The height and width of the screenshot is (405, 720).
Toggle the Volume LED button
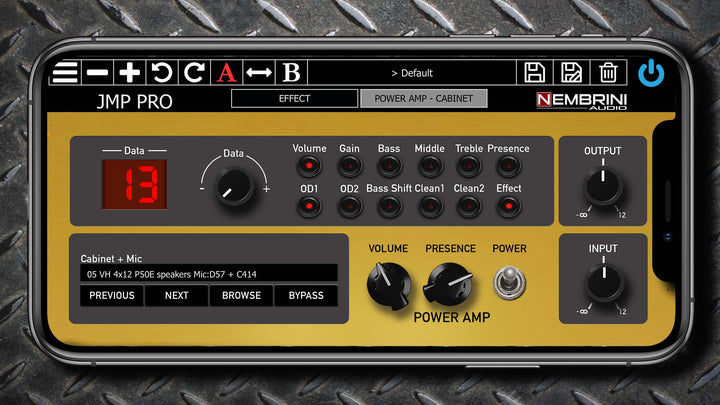pos(309,165)
